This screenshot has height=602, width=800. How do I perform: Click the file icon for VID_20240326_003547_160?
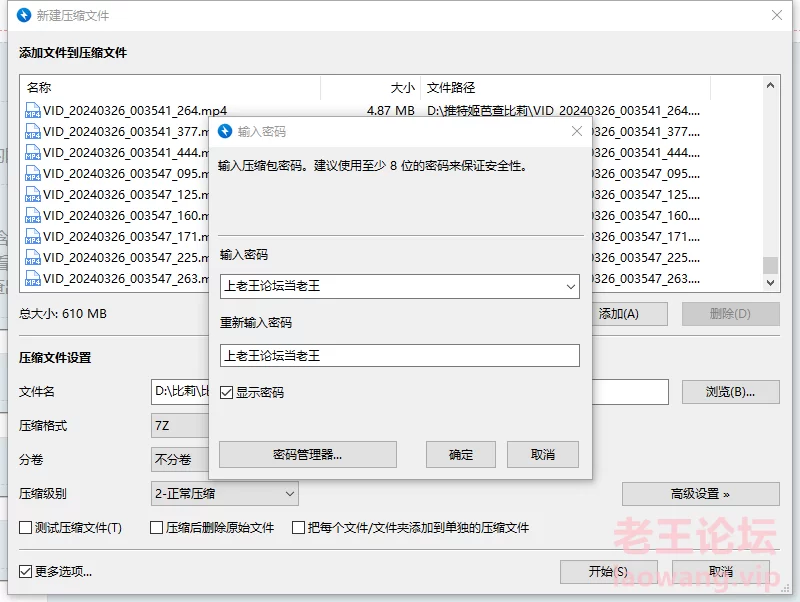[x=33, y=215]
